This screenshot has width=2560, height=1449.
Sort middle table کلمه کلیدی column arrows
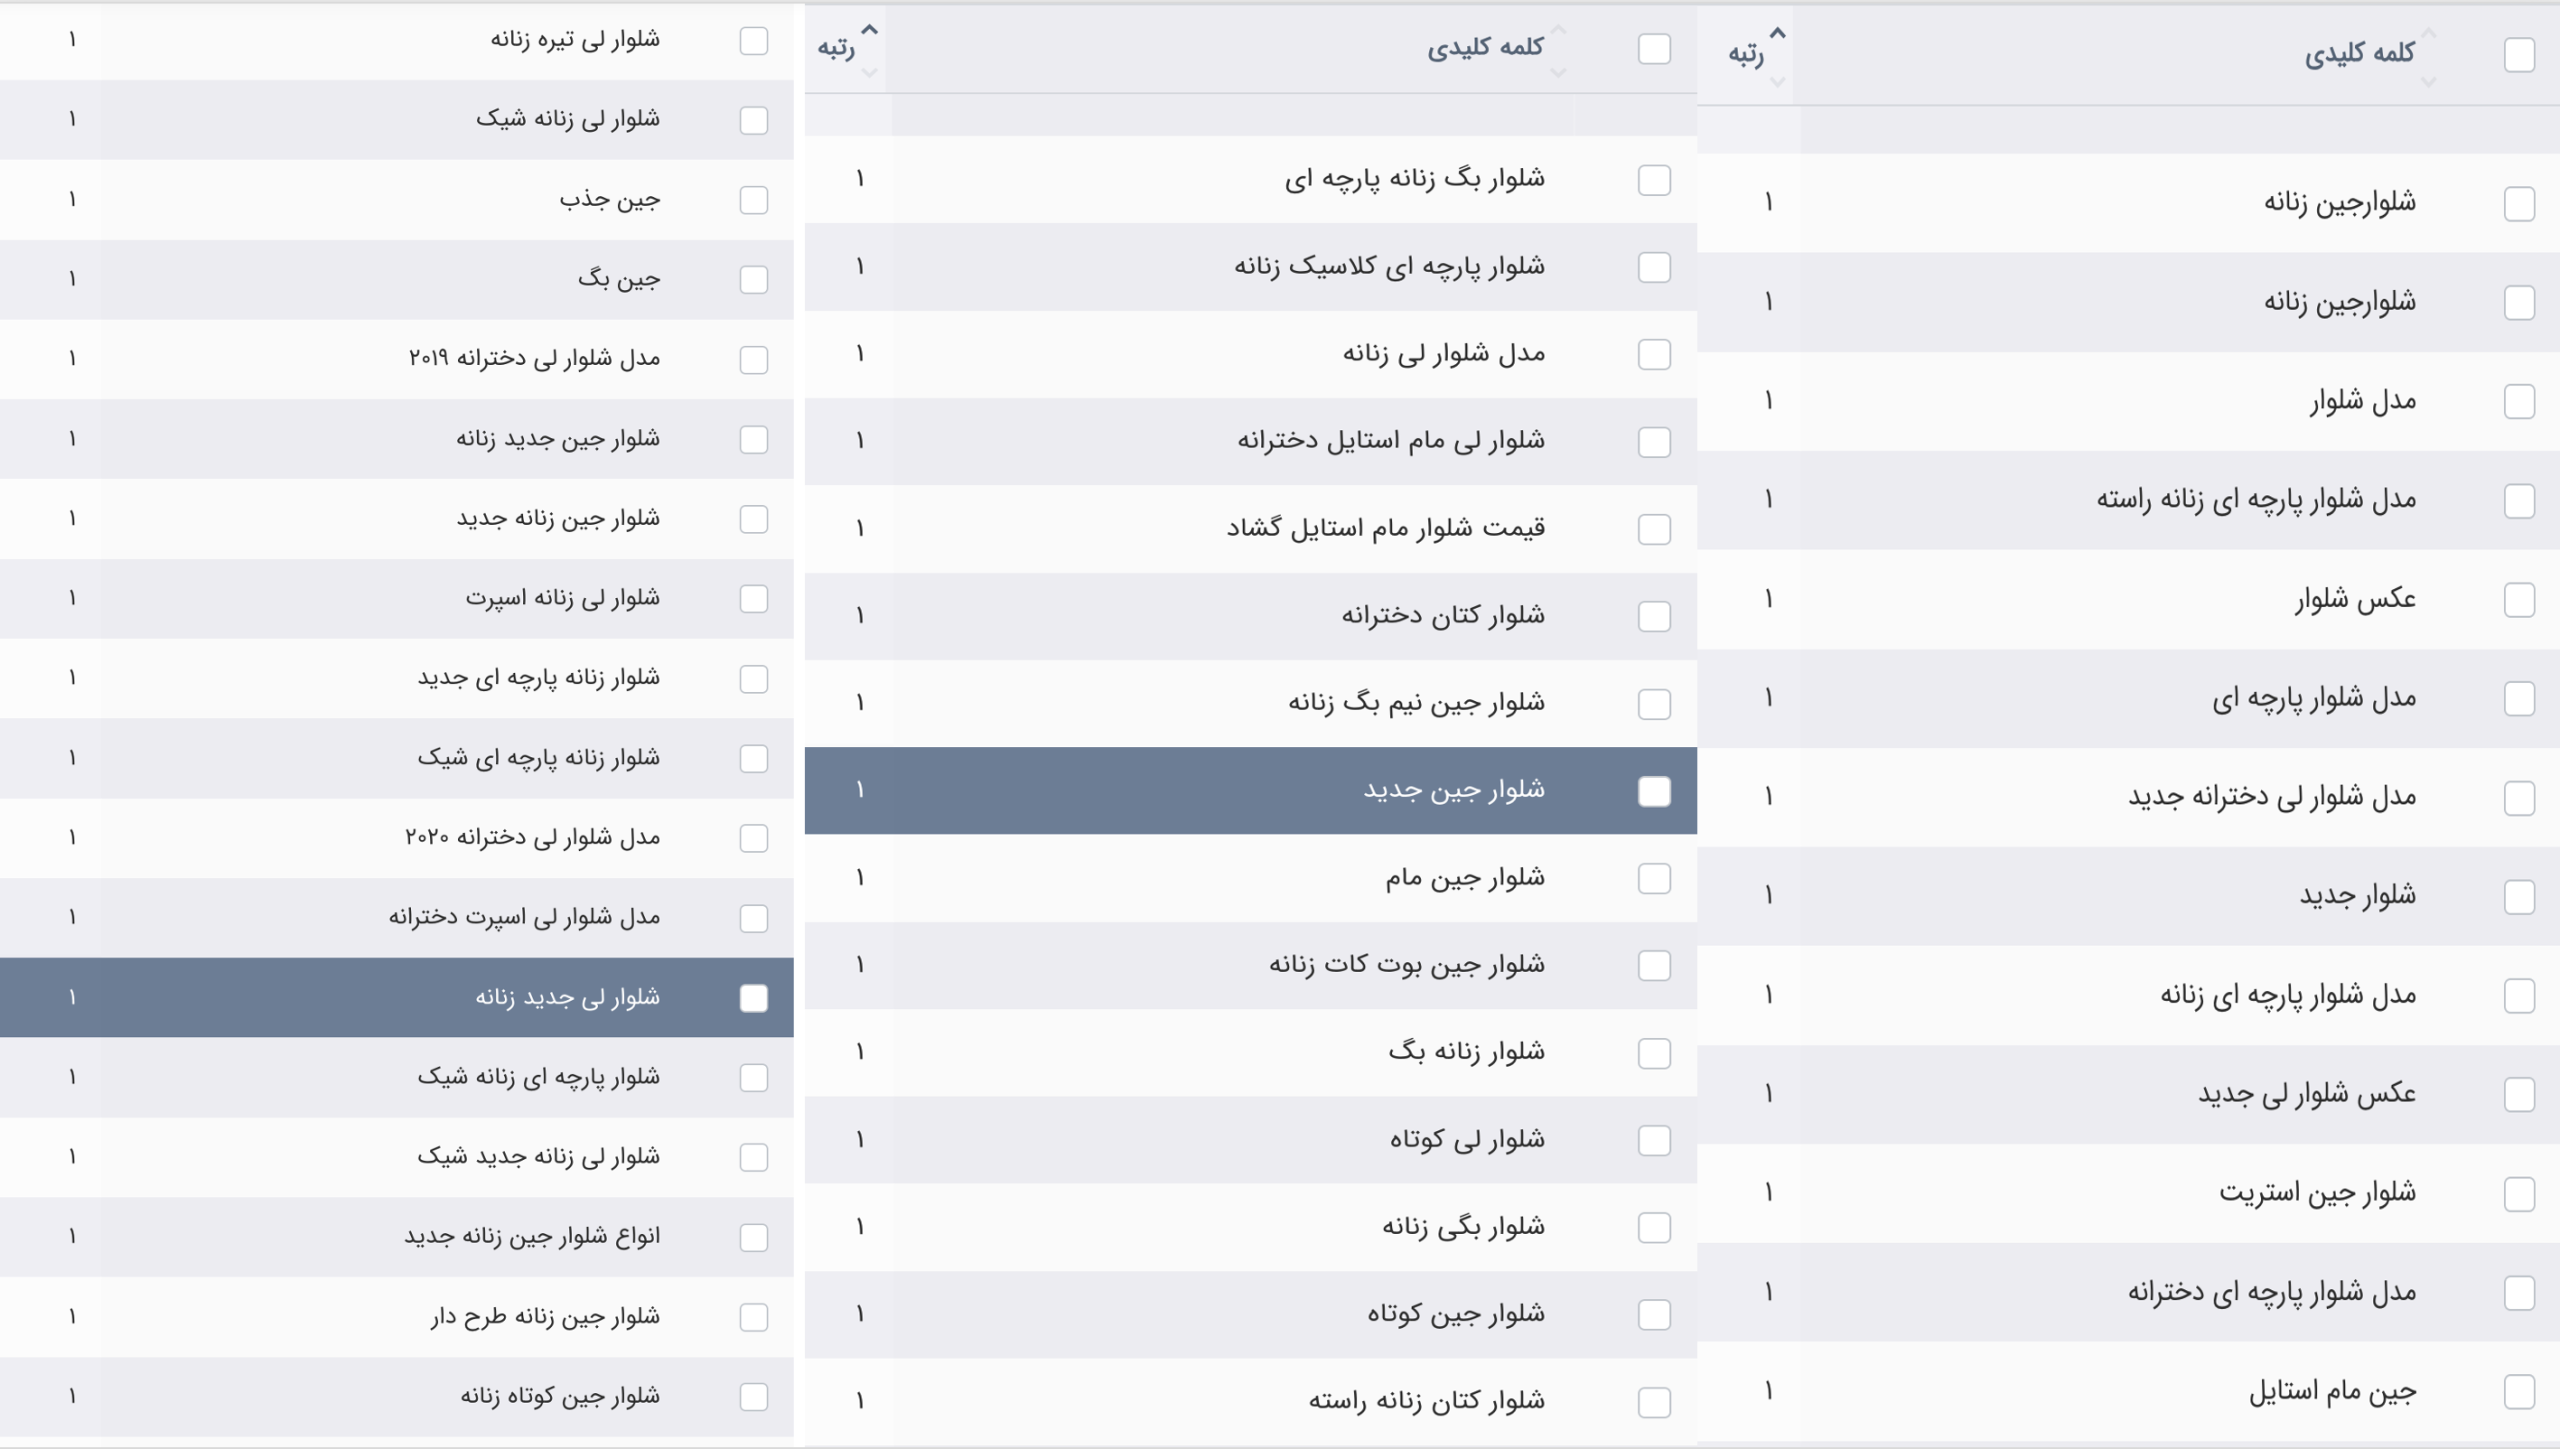click(1557, 50)
